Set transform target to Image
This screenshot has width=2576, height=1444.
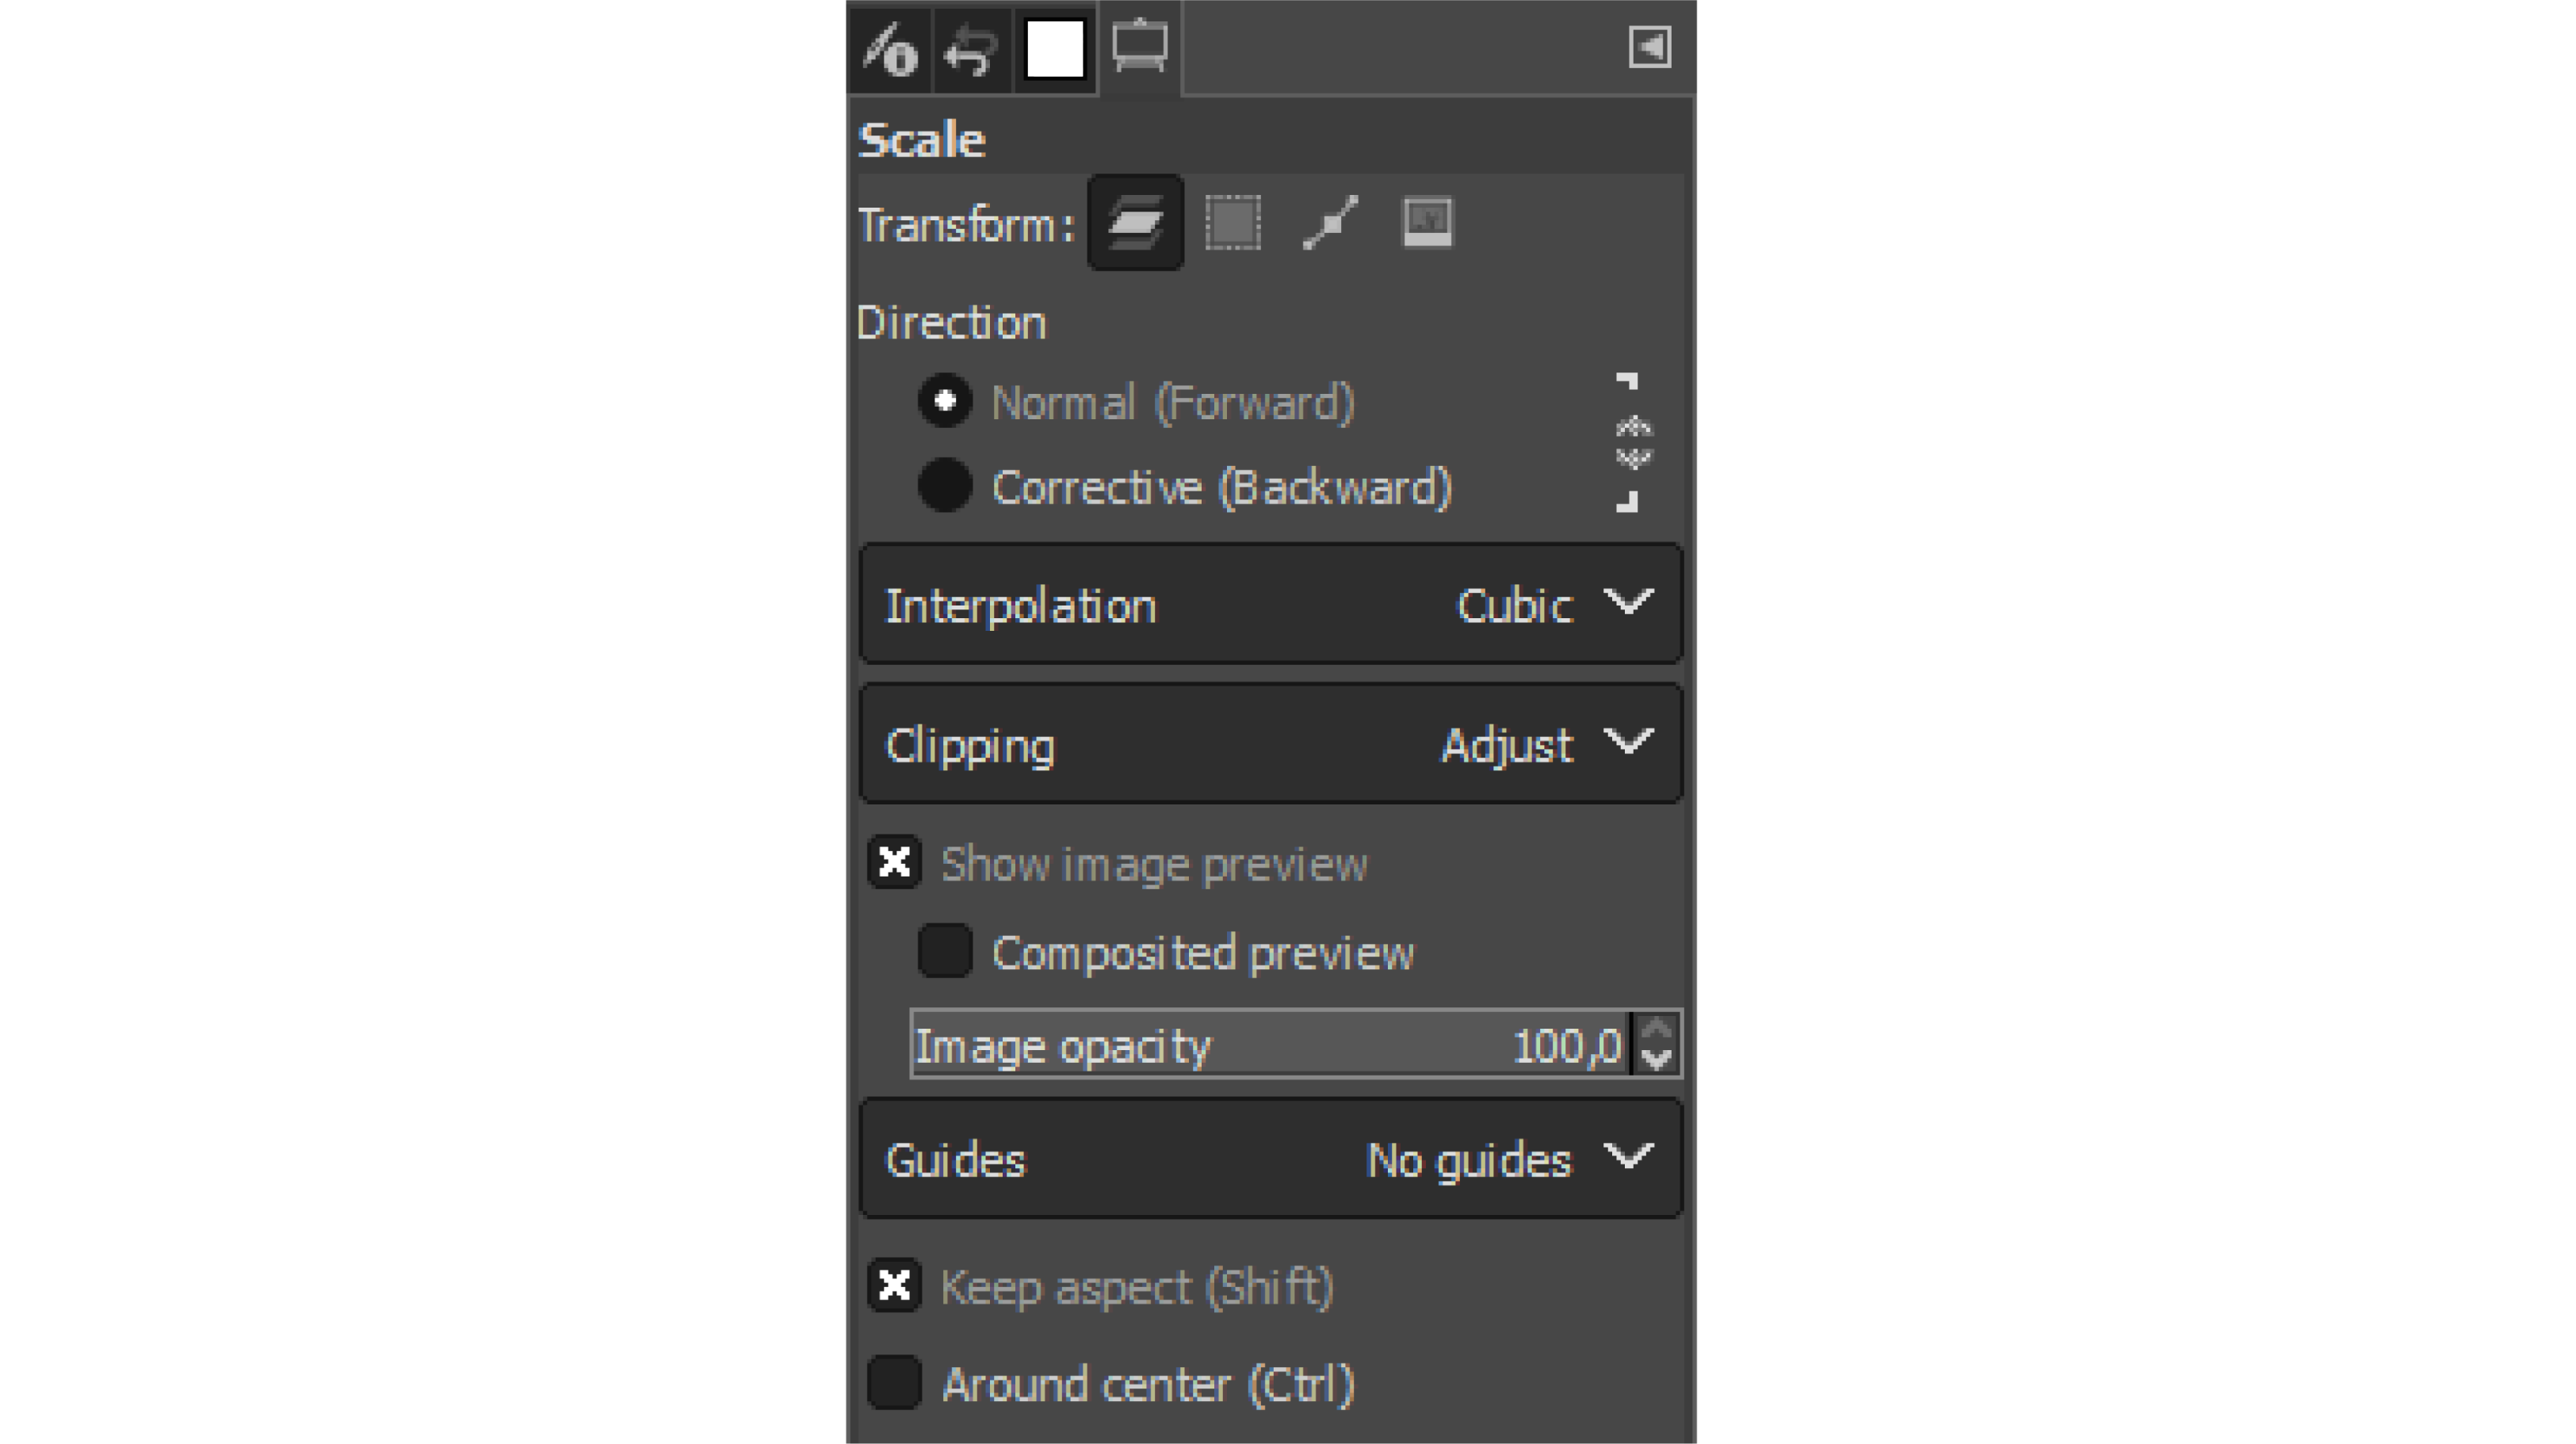click(x=1427, y=222)
